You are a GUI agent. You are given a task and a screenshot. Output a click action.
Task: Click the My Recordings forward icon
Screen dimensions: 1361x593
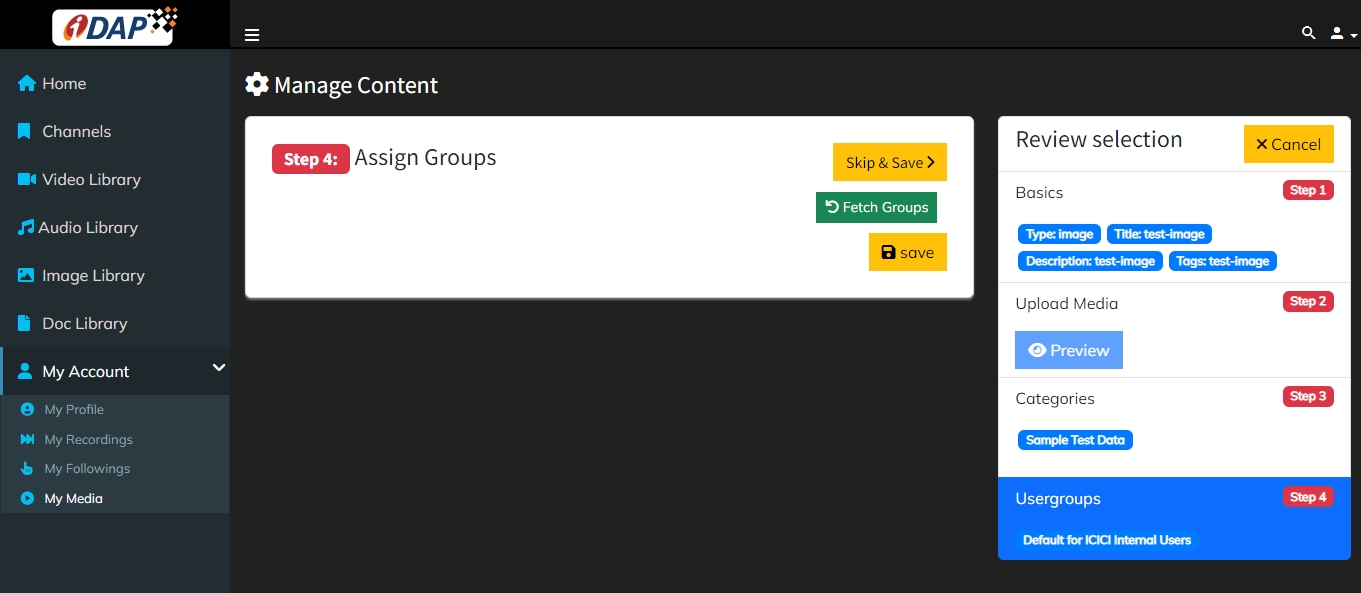click(x=28, y=439)
